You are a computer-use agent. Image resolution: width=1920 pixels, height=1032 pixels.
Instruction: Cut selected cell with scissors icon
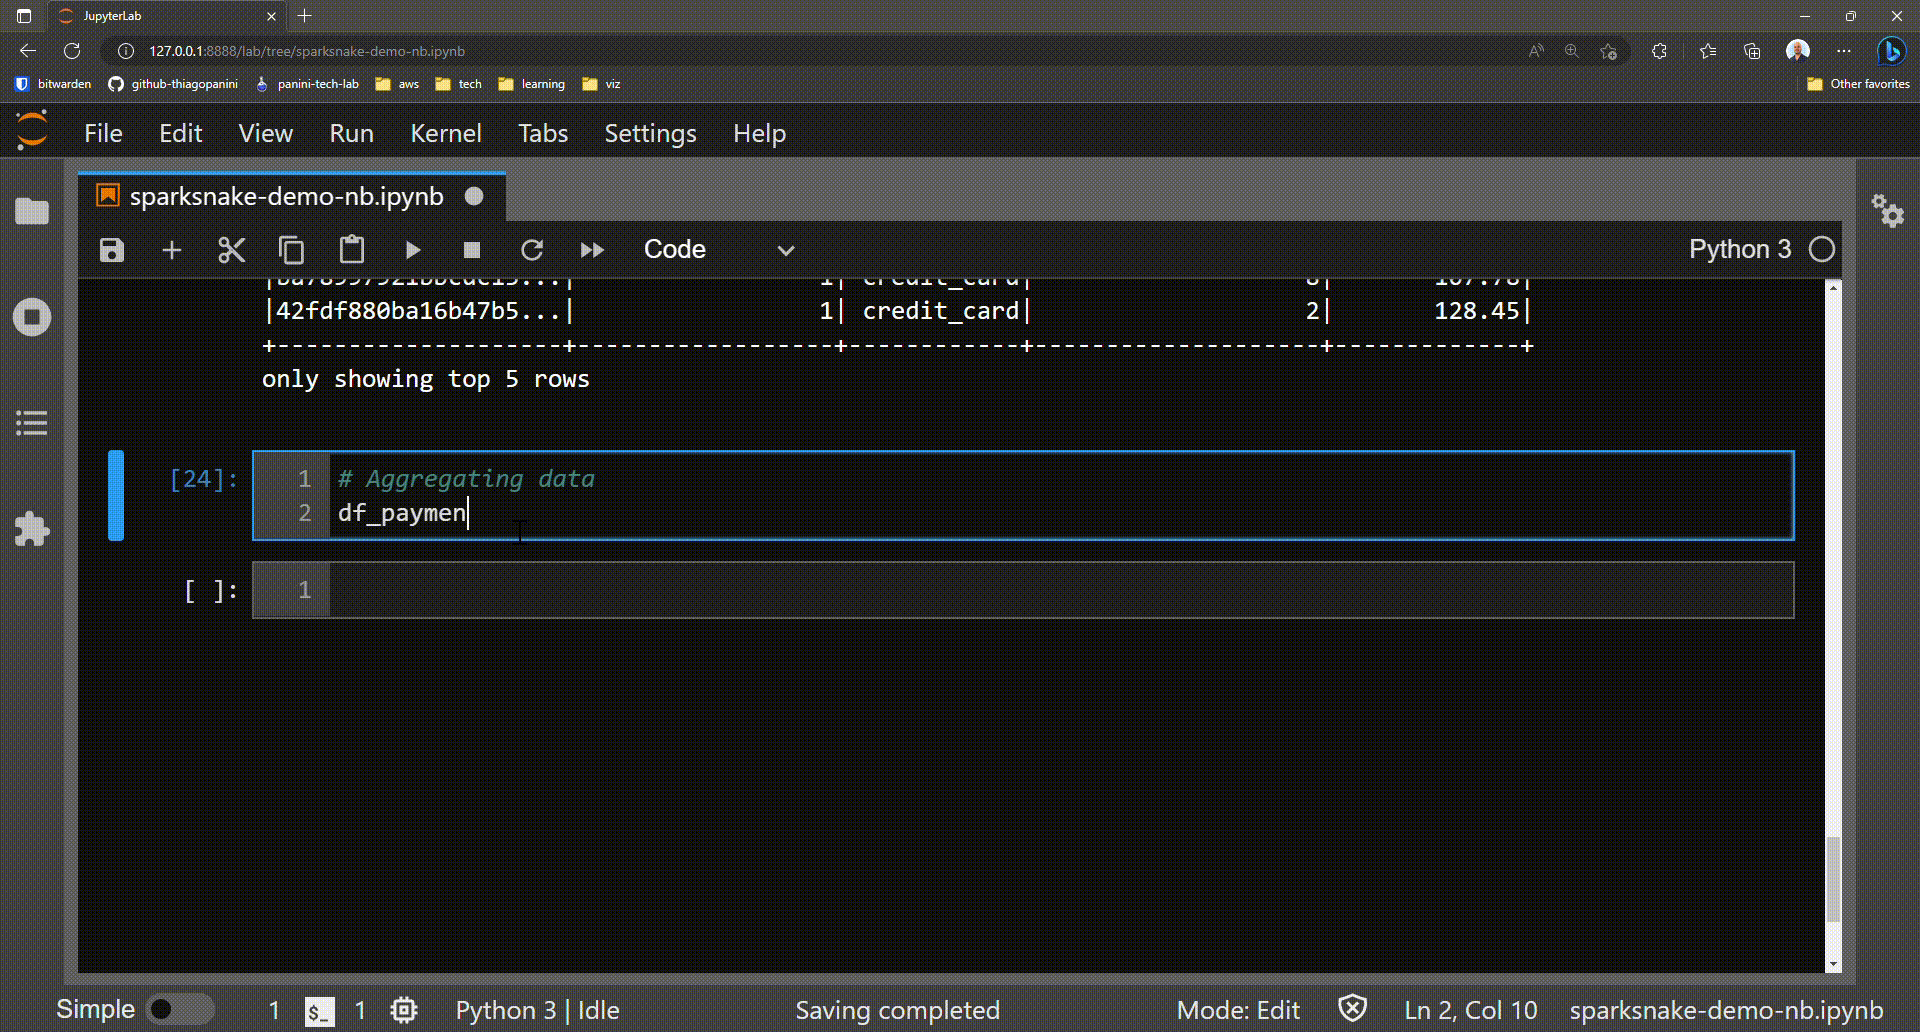[x=231, y=250]
